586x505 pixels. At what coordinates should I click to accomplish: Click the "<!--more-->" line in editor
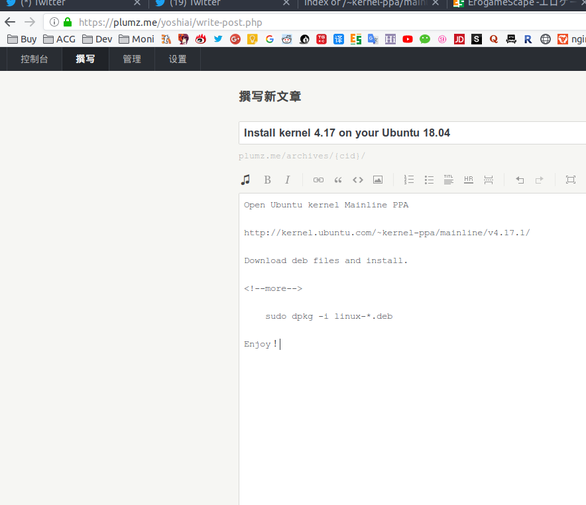pos(273,289)
